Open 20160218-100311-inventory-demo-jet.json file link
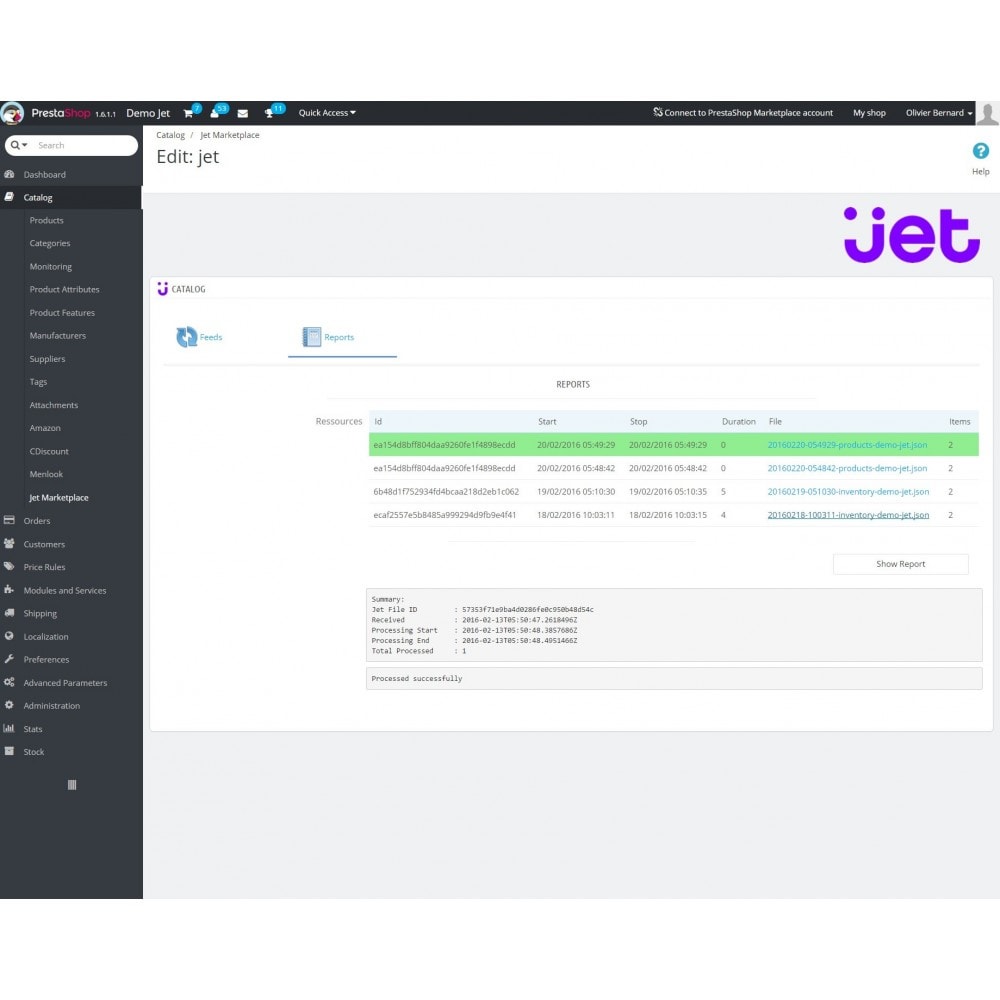Screen dimensions: 1000x1000 tap(848, 515)
